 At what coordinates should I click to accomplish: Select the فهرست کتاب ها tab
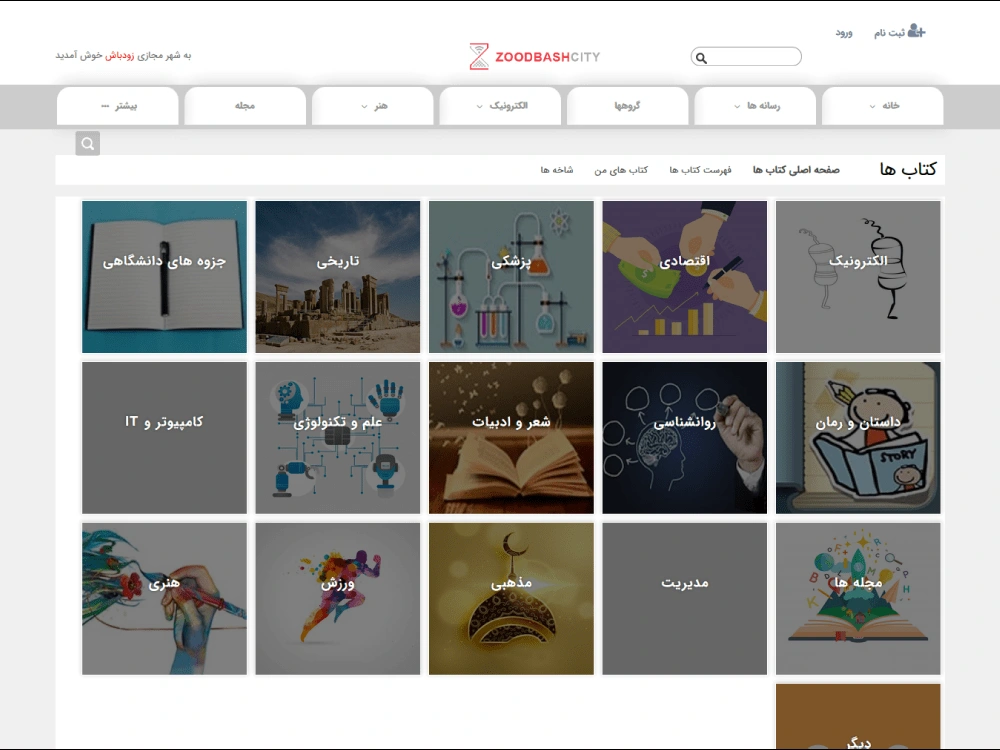[700, 170]
